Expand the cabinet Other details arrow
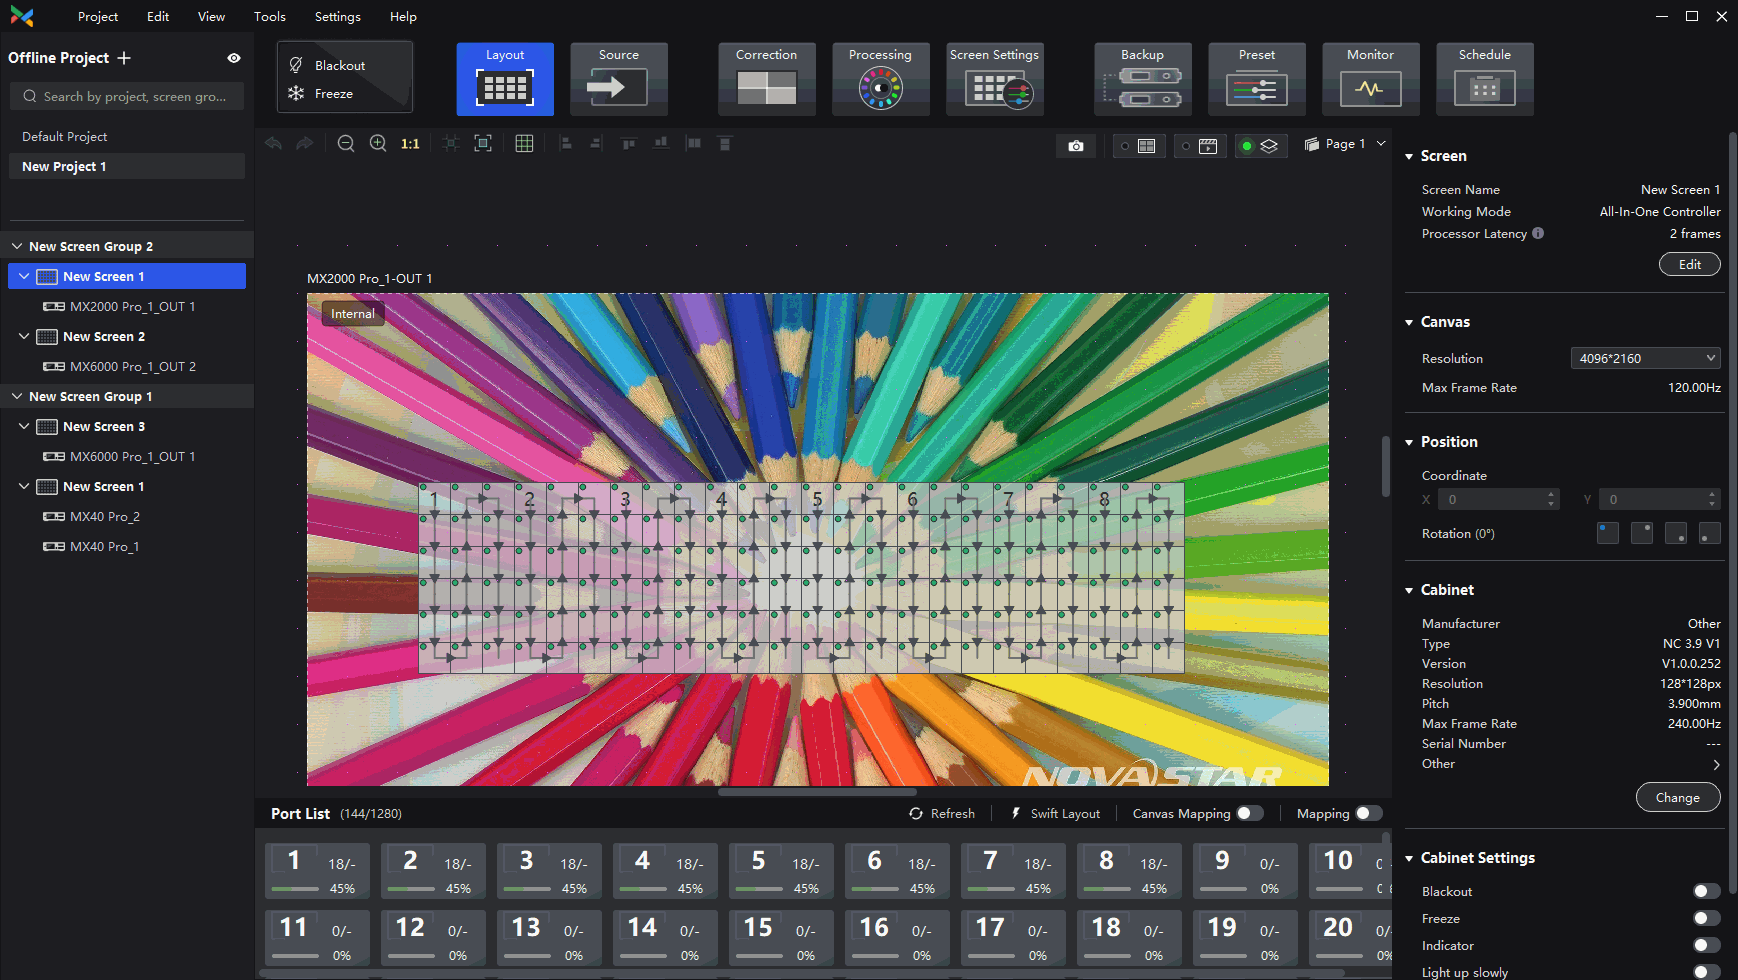Viewport: 1738px width, 980px height. [1716, 764]
